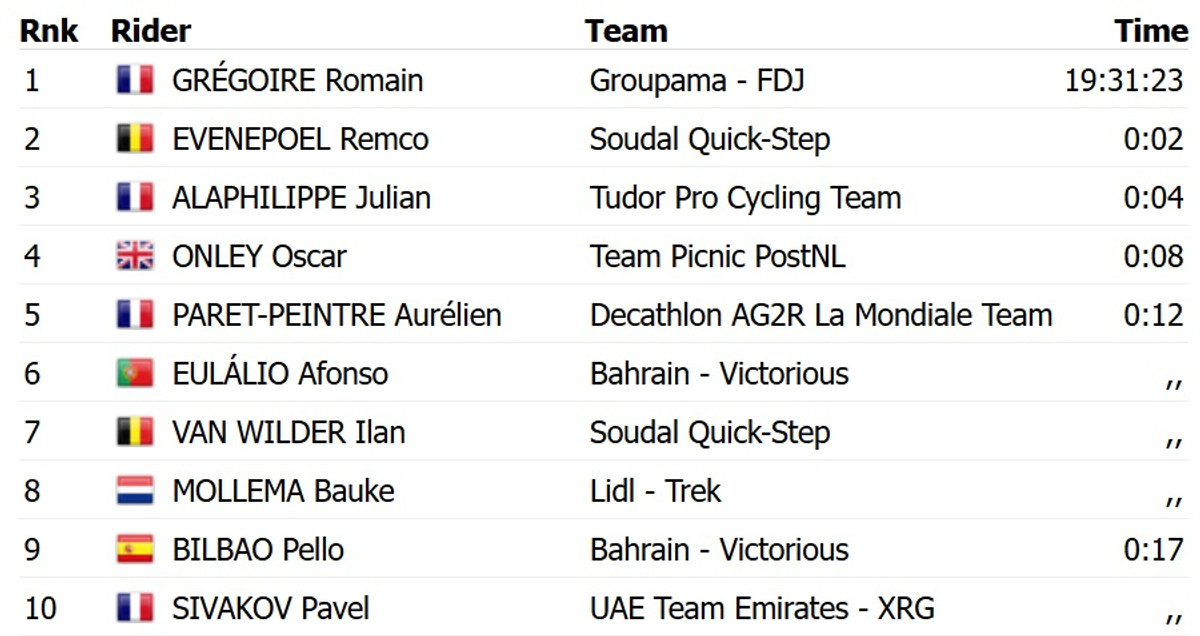Click the Belgian flag next to EVENEPOEL Remco
1200x636 pixels.
pyautogui.click(x=135, y=139)
